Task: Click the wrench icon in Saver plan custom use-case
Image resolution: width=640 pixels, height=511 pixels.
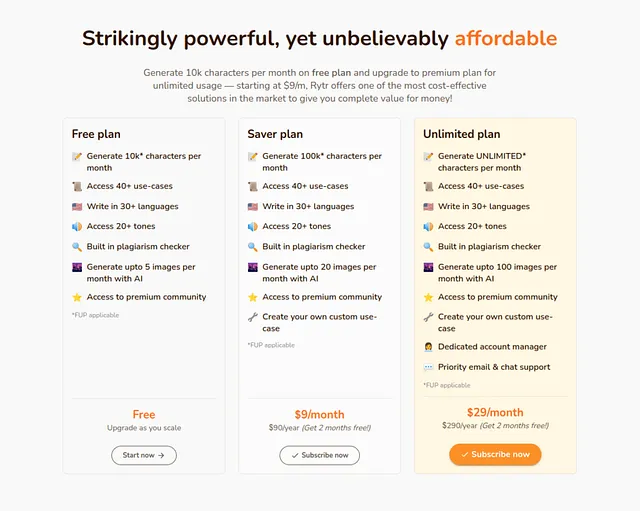Action: pos(253,317)
